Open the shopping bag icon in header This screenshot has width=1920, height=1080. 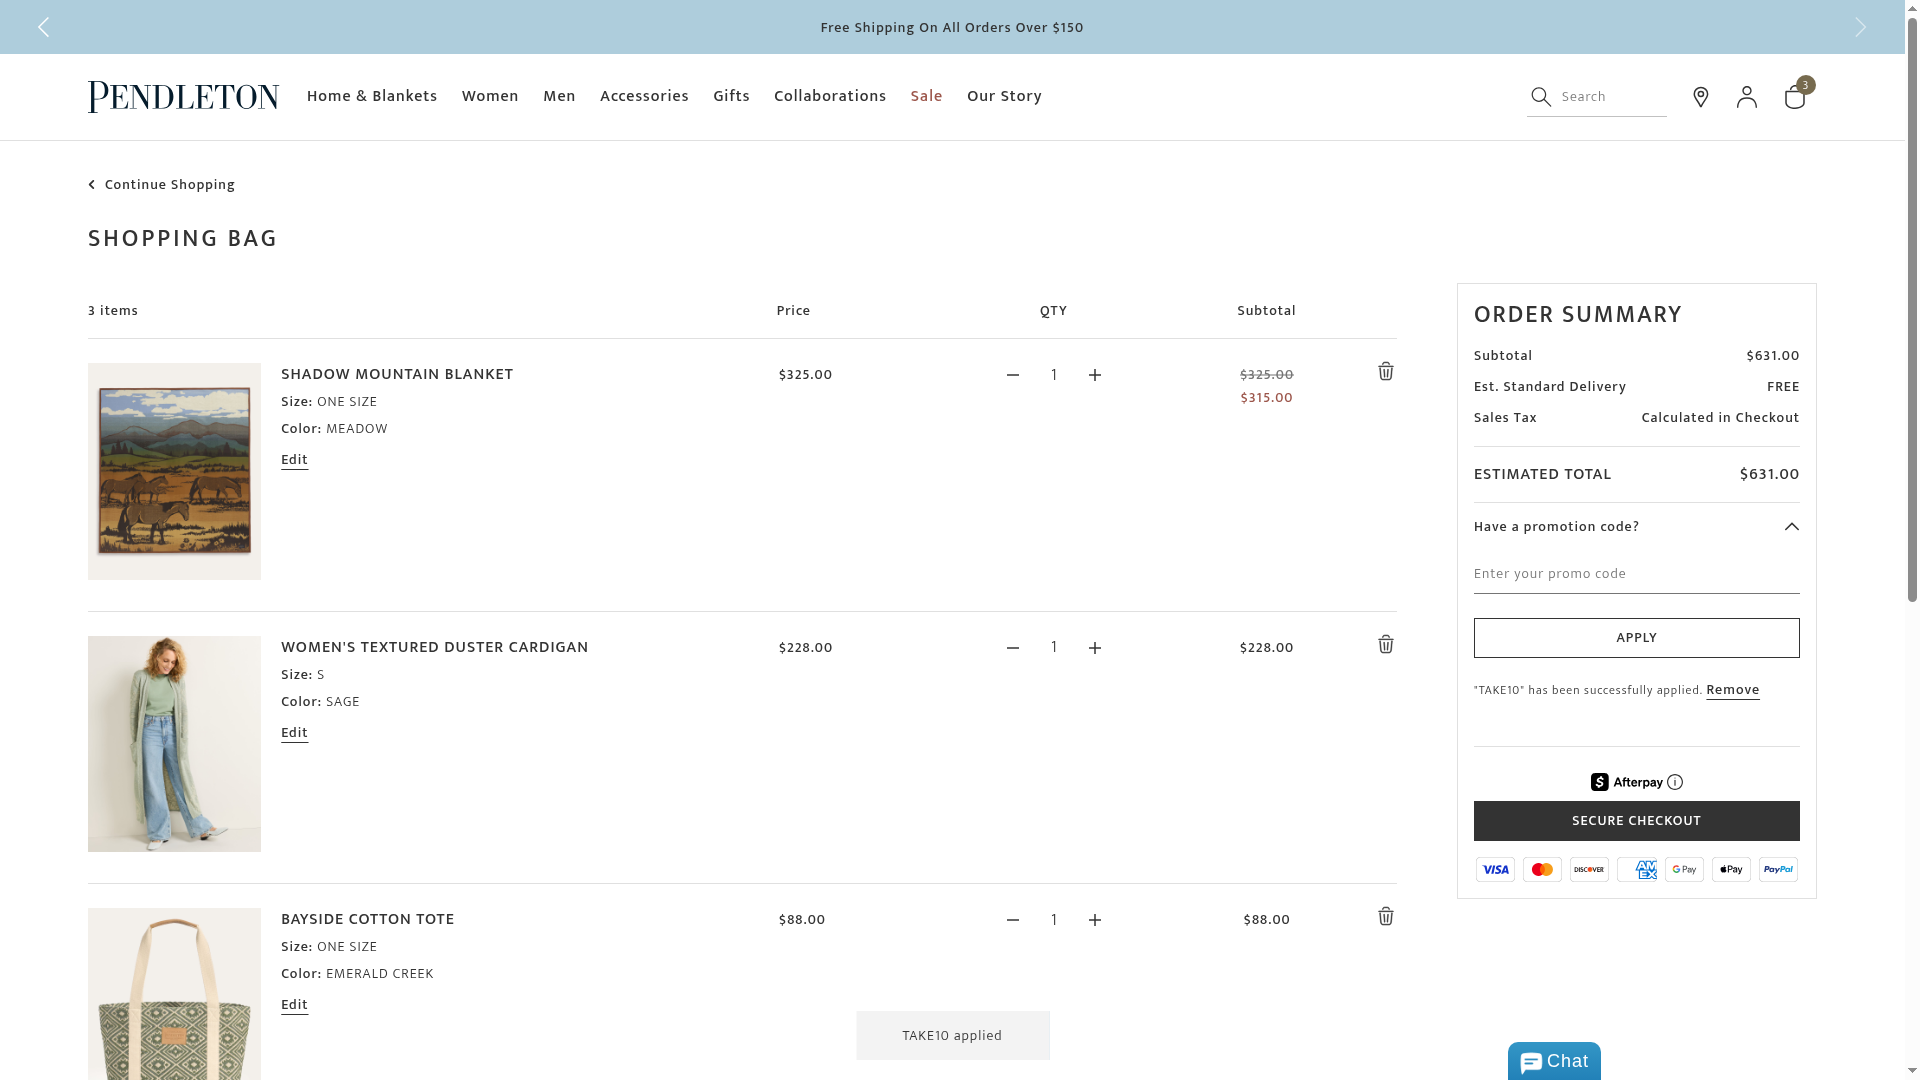[1794, 97]
